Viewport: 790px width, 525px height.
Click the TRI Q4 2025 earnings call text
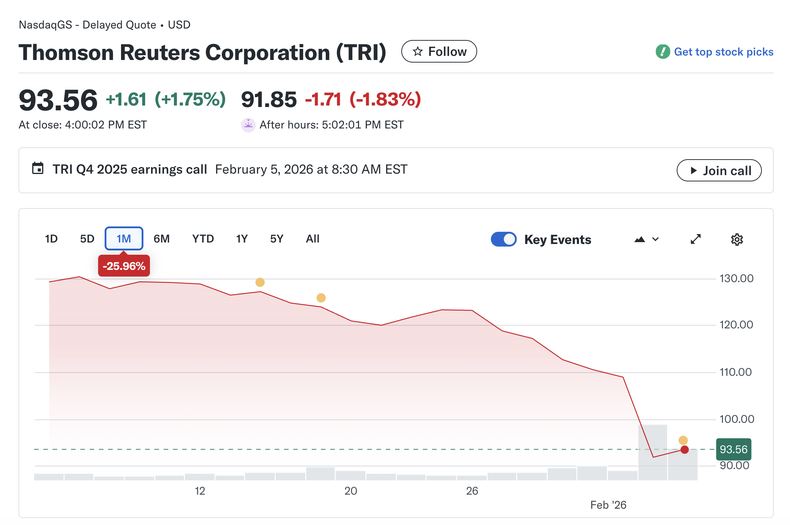129,169
